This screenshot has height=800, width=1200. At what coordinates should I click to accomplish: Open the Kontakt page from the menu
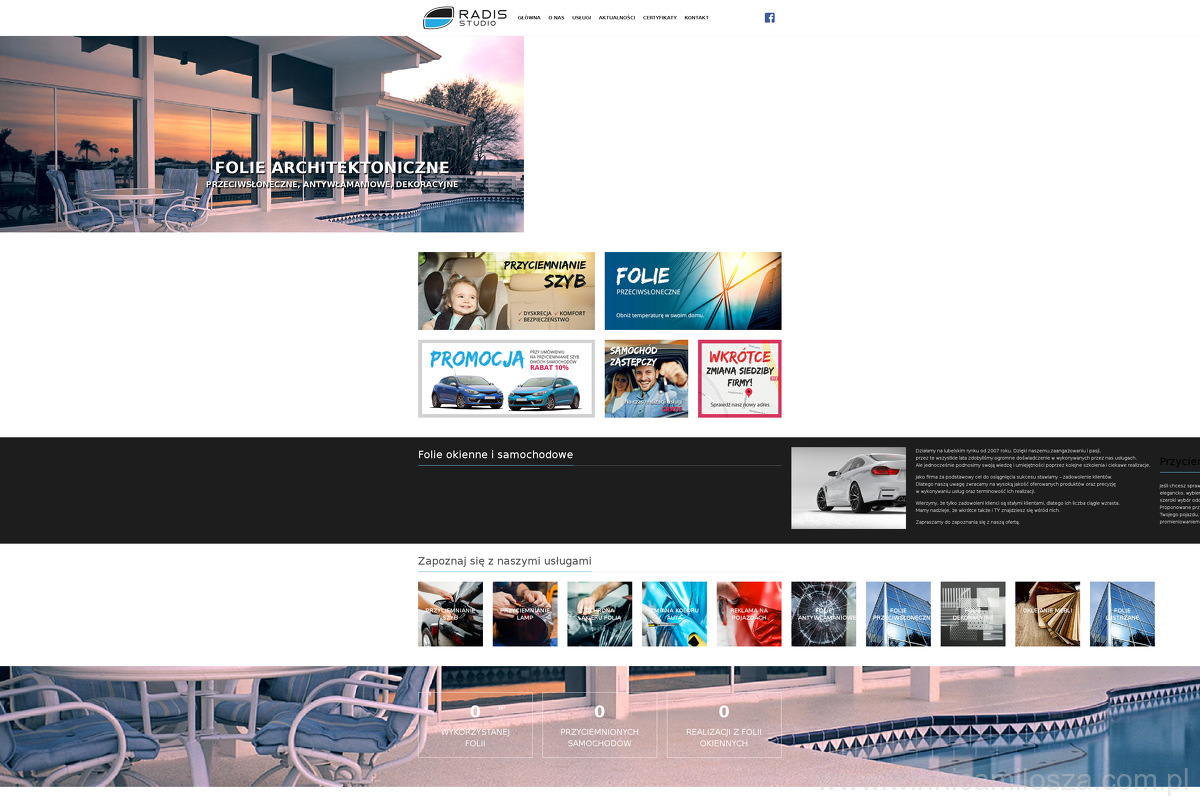[x=696, y=18]
